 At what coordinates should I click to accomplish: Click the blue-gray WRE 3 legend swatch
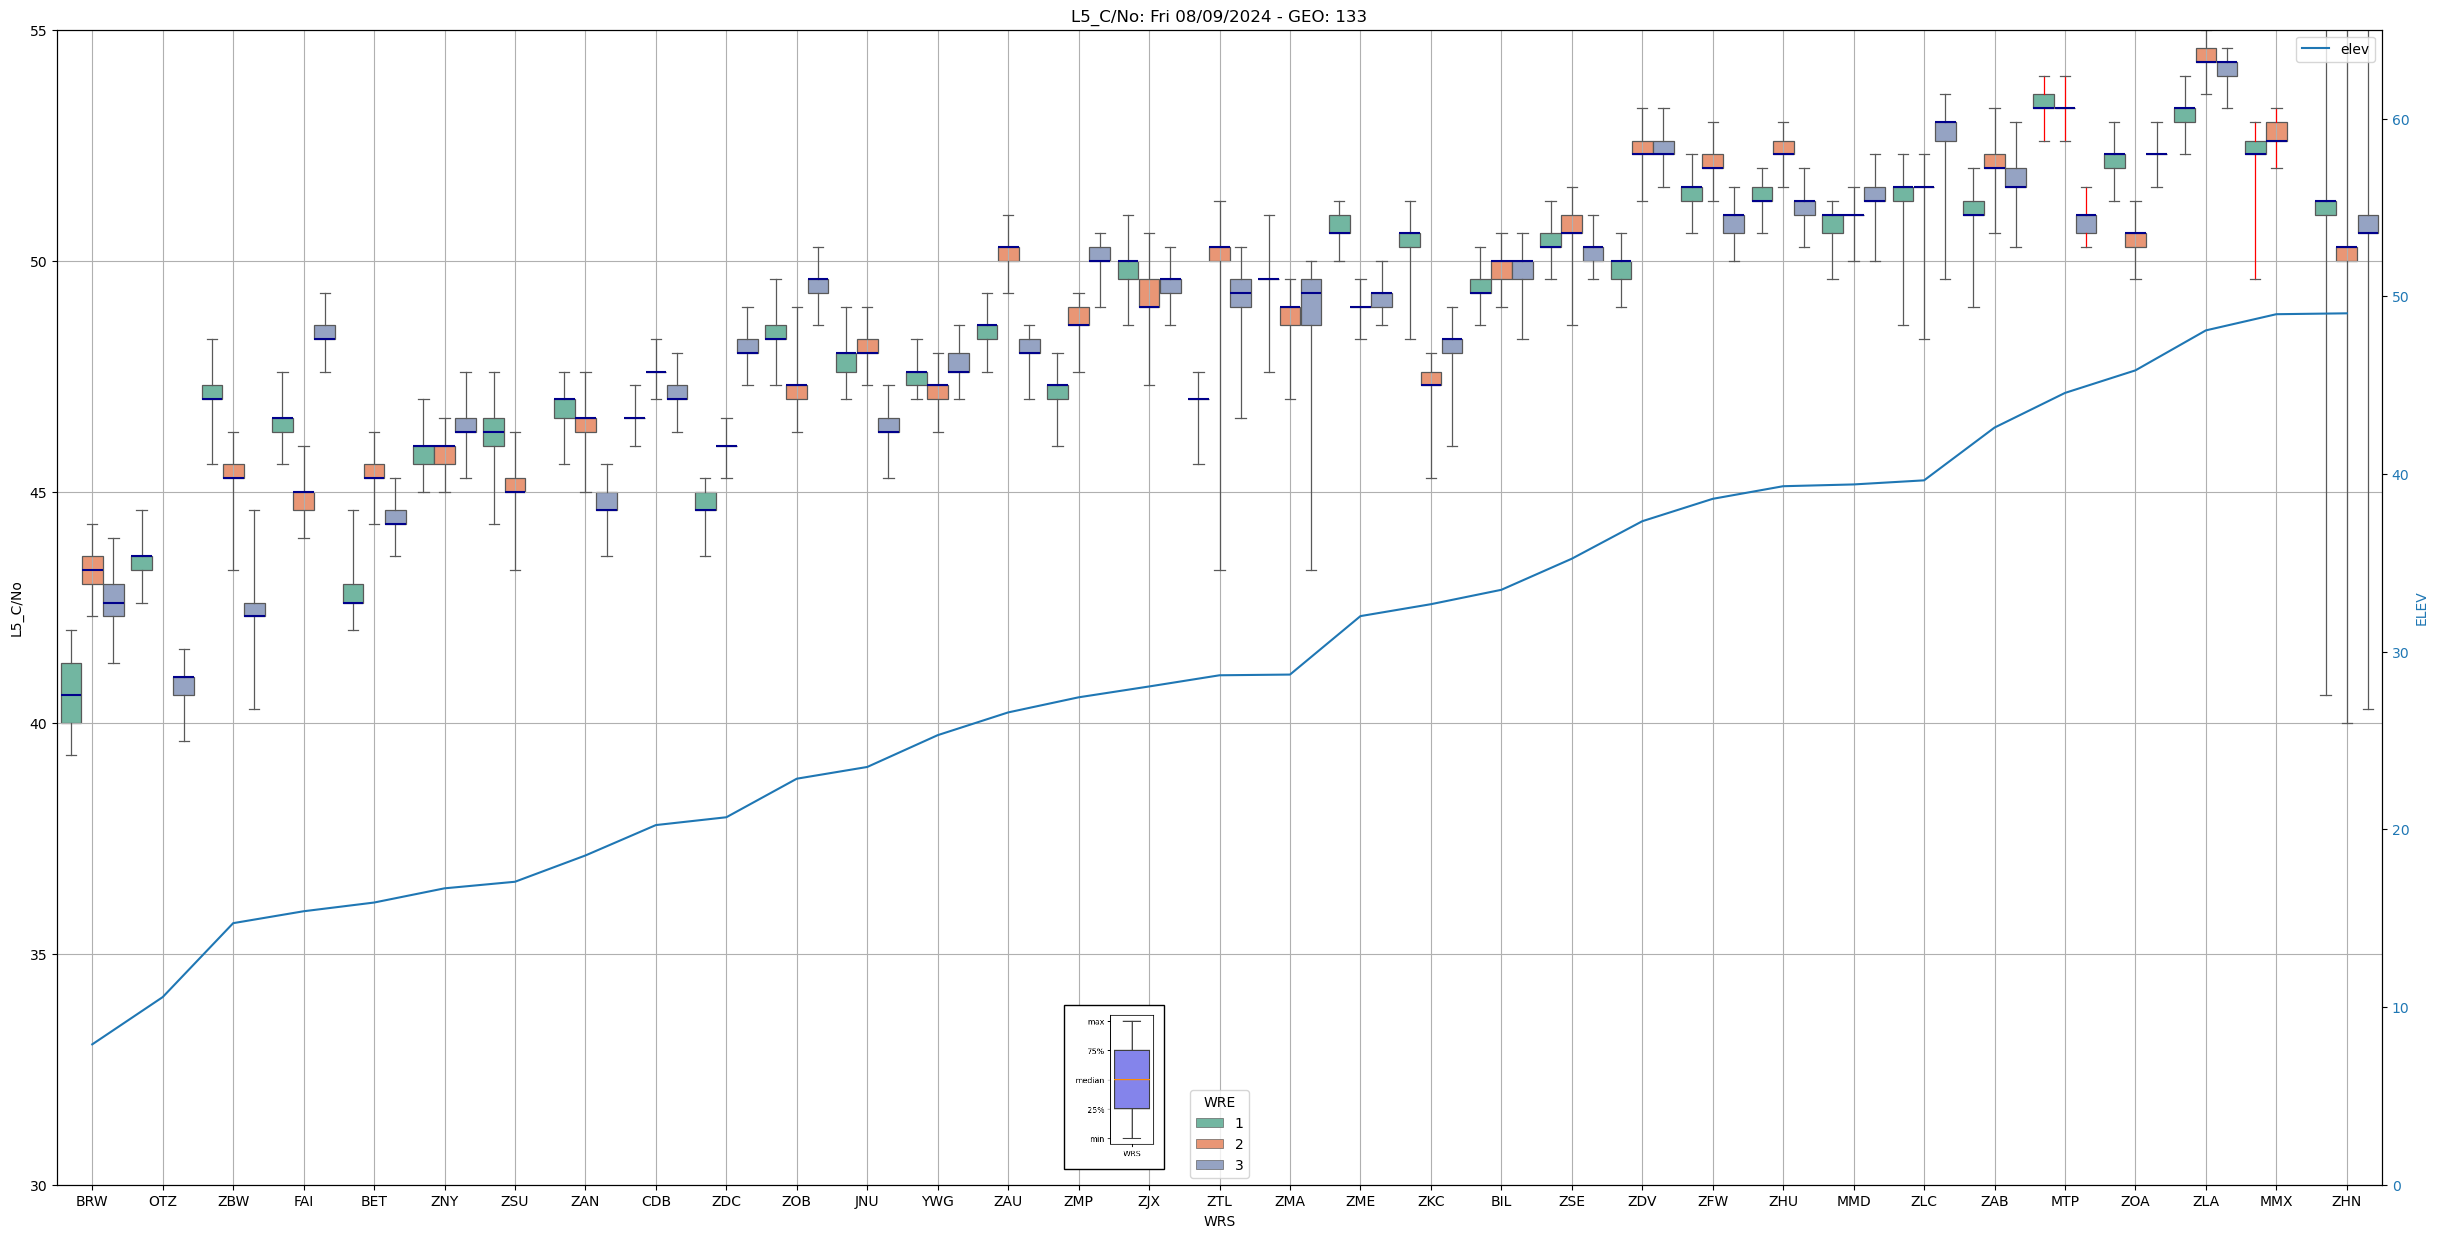click(1209, 1165)
